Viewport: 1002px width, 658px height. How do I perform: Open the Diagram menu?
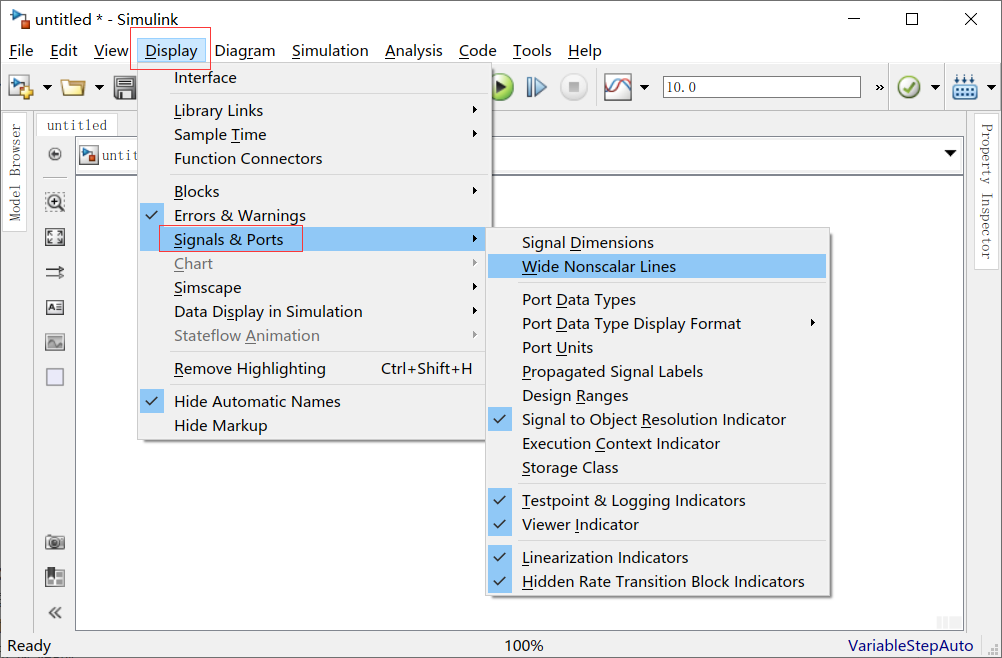point(245,50)
